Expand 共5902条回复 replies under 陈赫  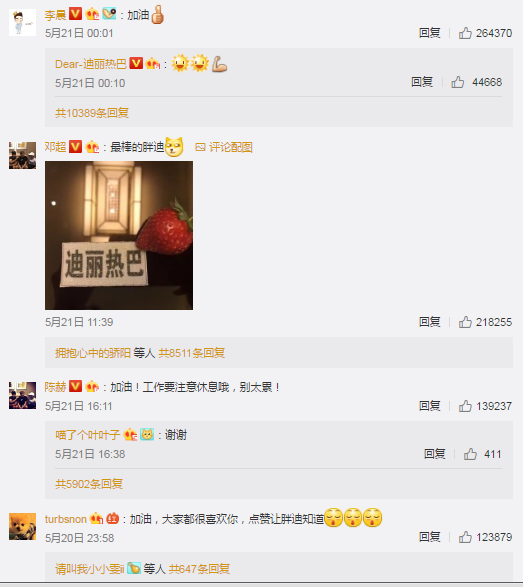pyautogui.click(x=89, y=484)
